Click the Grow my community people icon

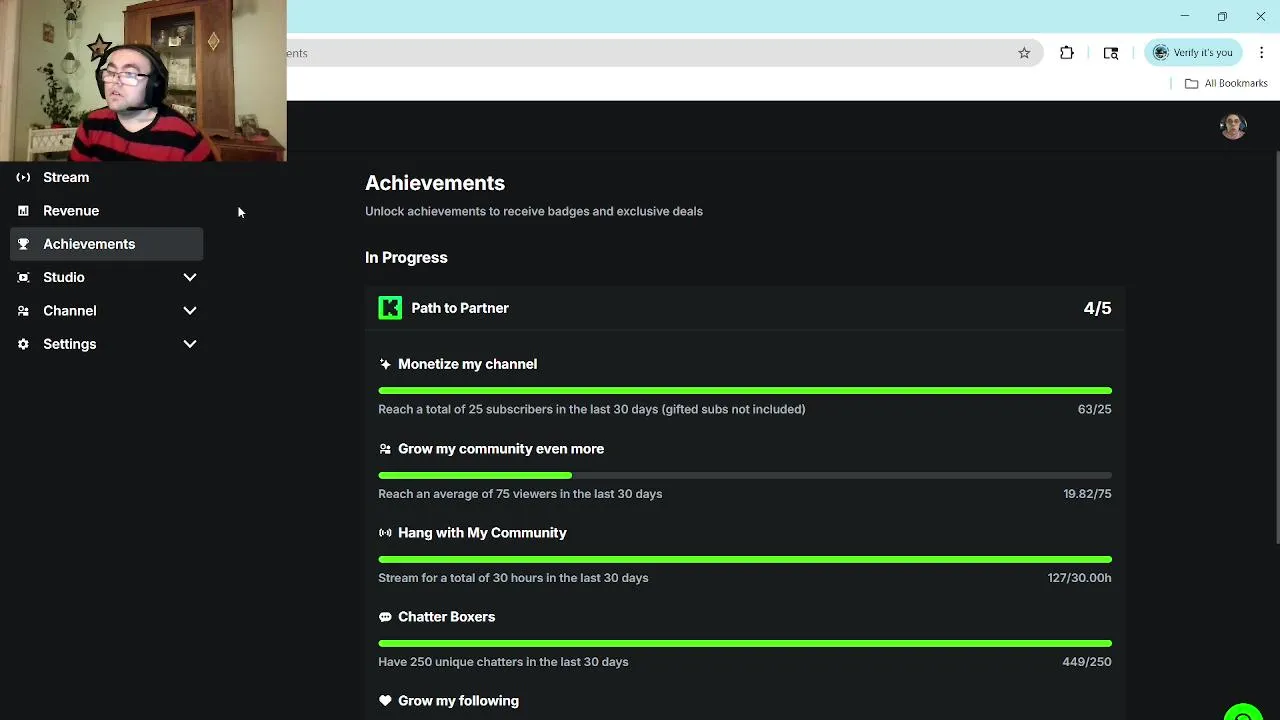click(385, 449)
